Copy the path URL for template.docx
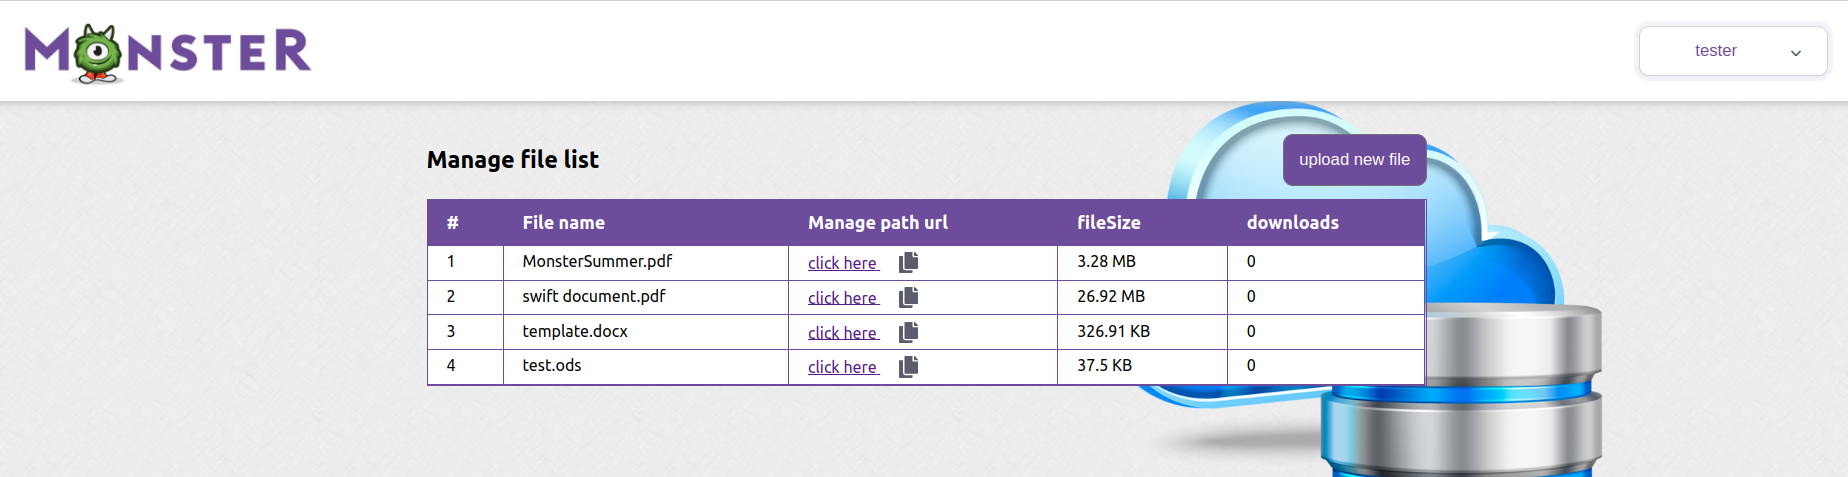1848x477 pixels. click(x=908, y=333)
